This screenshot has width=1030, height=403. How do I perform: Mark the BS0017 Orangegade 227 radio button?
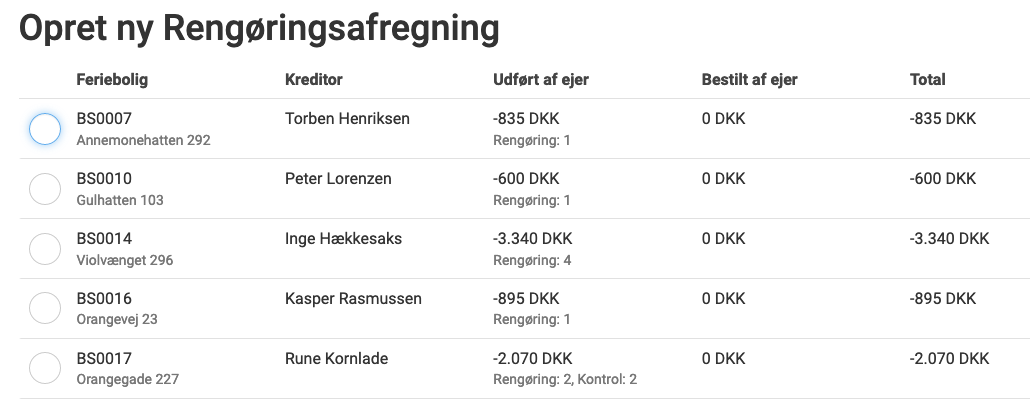(45, 368)
